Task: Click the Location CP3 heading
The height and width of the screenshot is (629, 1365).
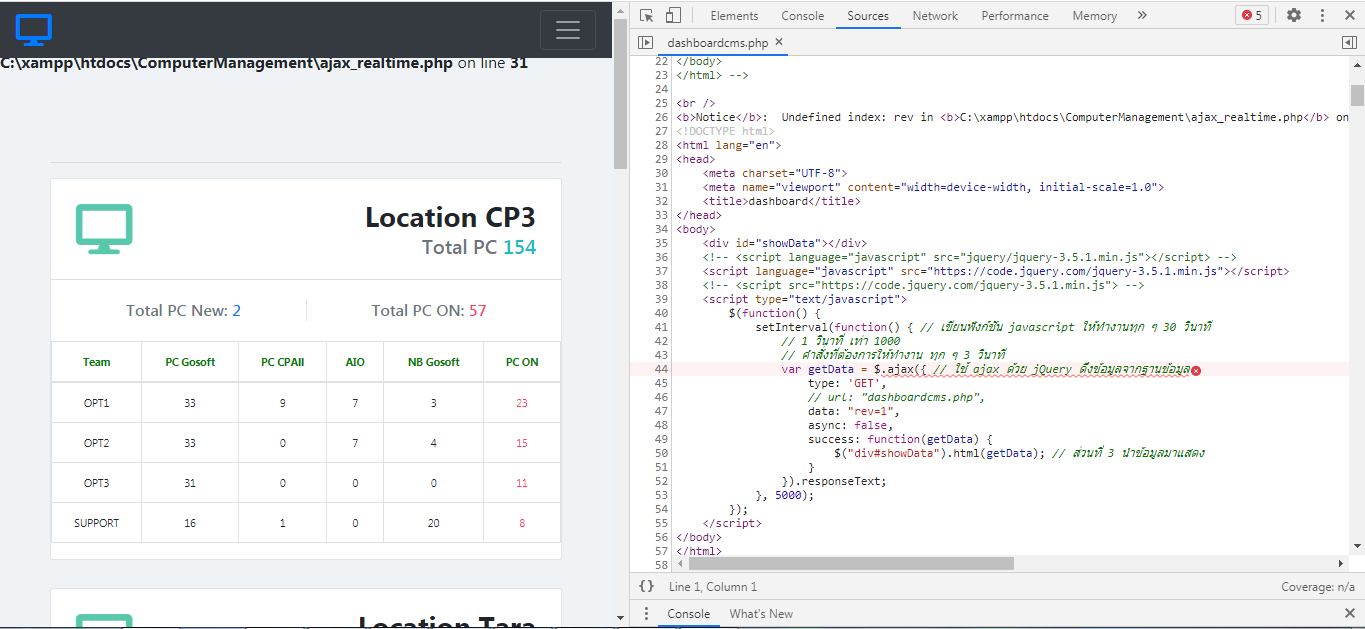Action: [450, 217]
